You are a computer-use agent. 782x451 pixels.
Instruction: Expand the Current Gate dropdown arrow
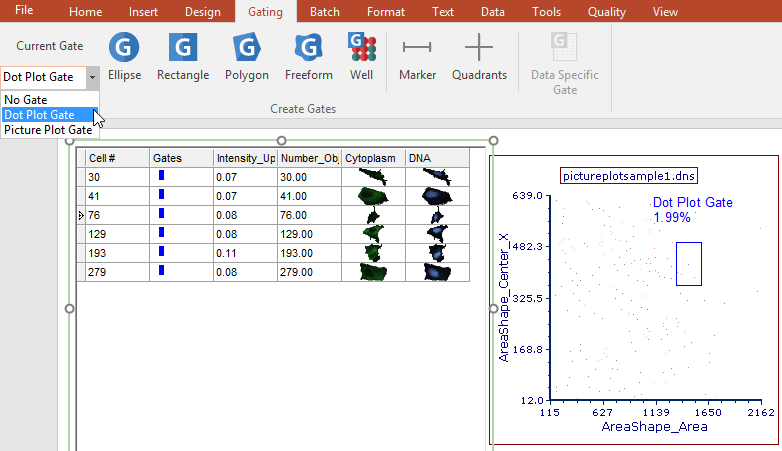92,76
